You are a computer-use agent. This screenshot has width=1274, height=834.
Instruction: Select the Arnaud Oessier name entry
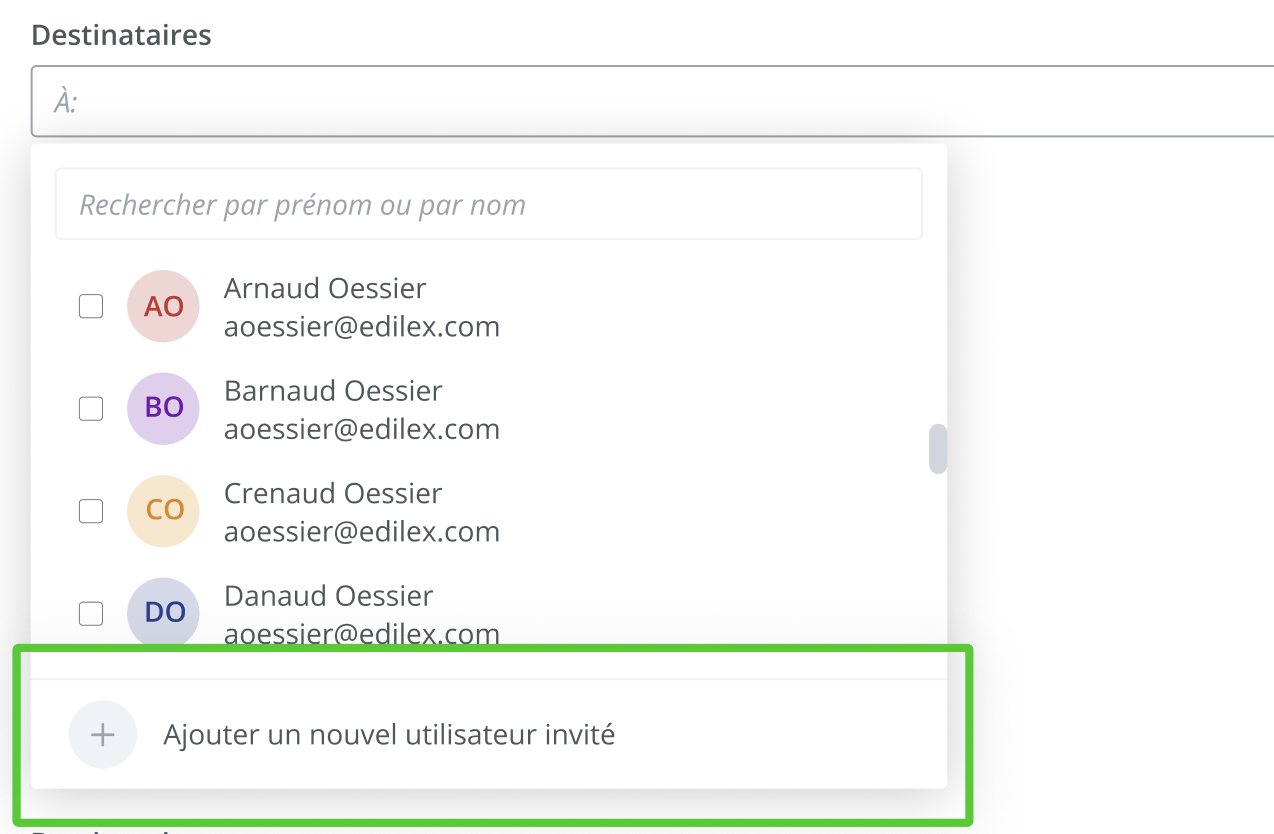tap(325, 288)
